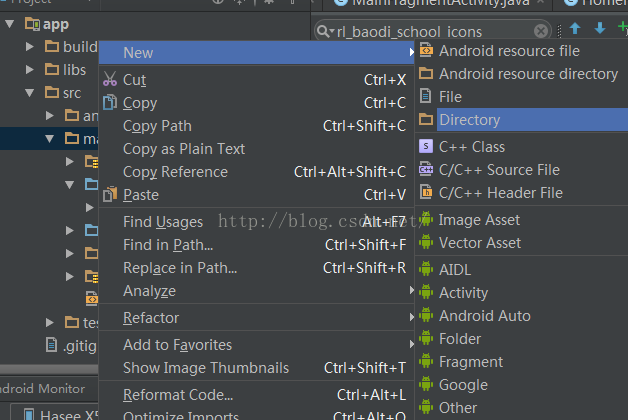Click the Paste clipboard icon
Image resolution: width=628 pixels, height=420 pixels.
[x=110, y=195]
